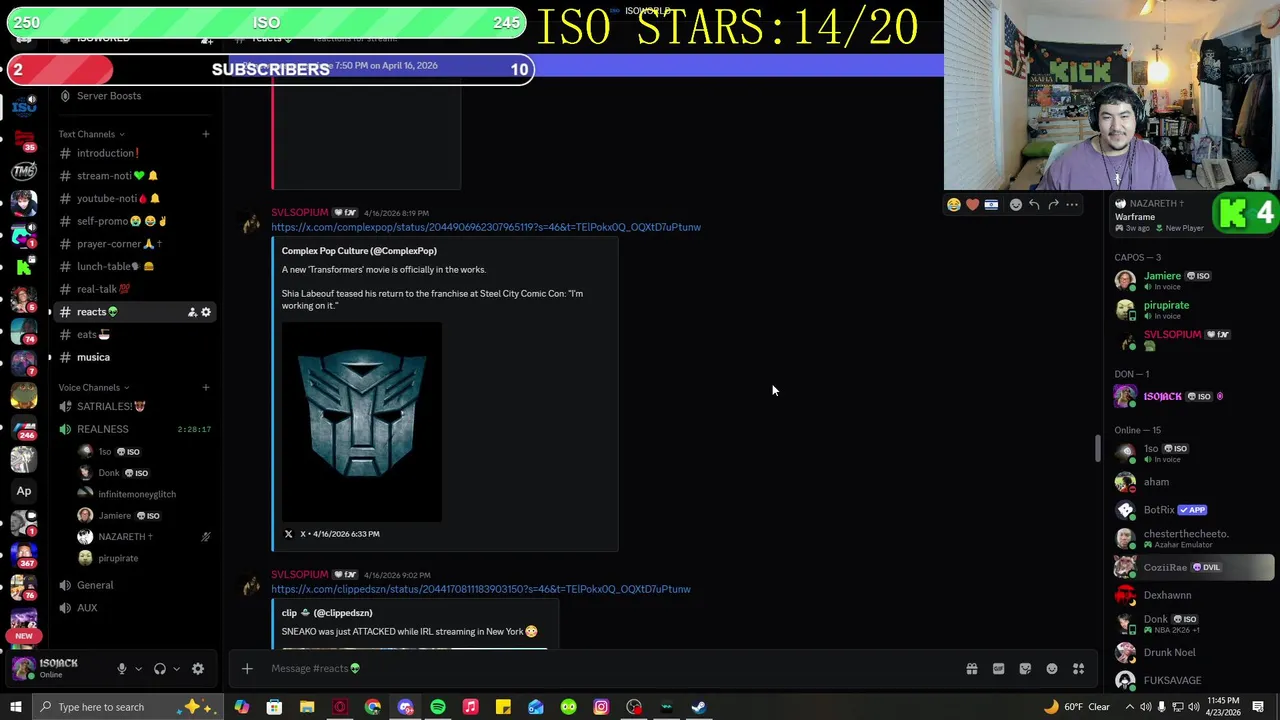Switch to youtube-noti channel
This screenshot has width=1280, height=720.
(x=135, y=199)
